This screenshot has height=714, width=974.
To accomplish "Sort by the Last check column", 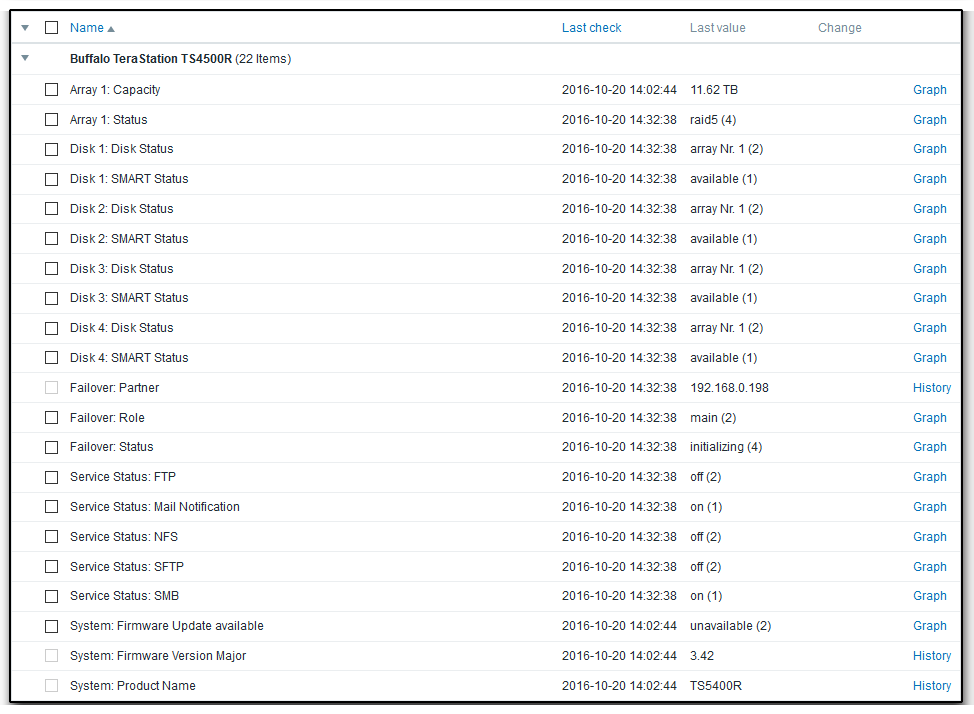I will (591, 28).
